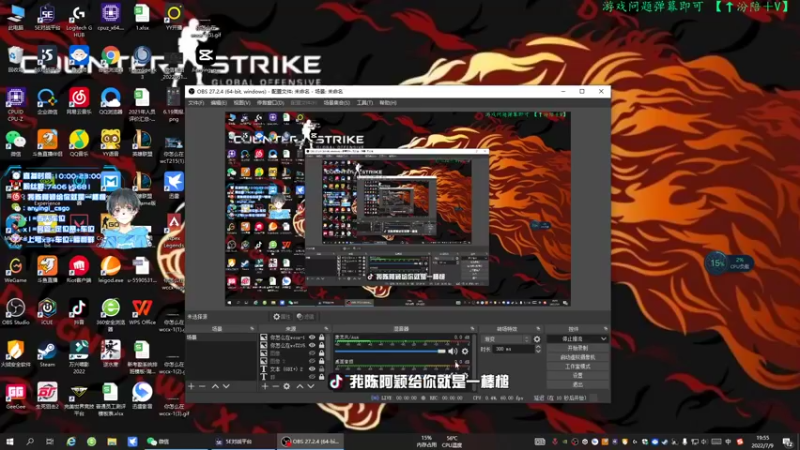Add a new scene with plus icon
Image resolution: width=800 pixels, height=450 pixels.
[x=191, y=386]
